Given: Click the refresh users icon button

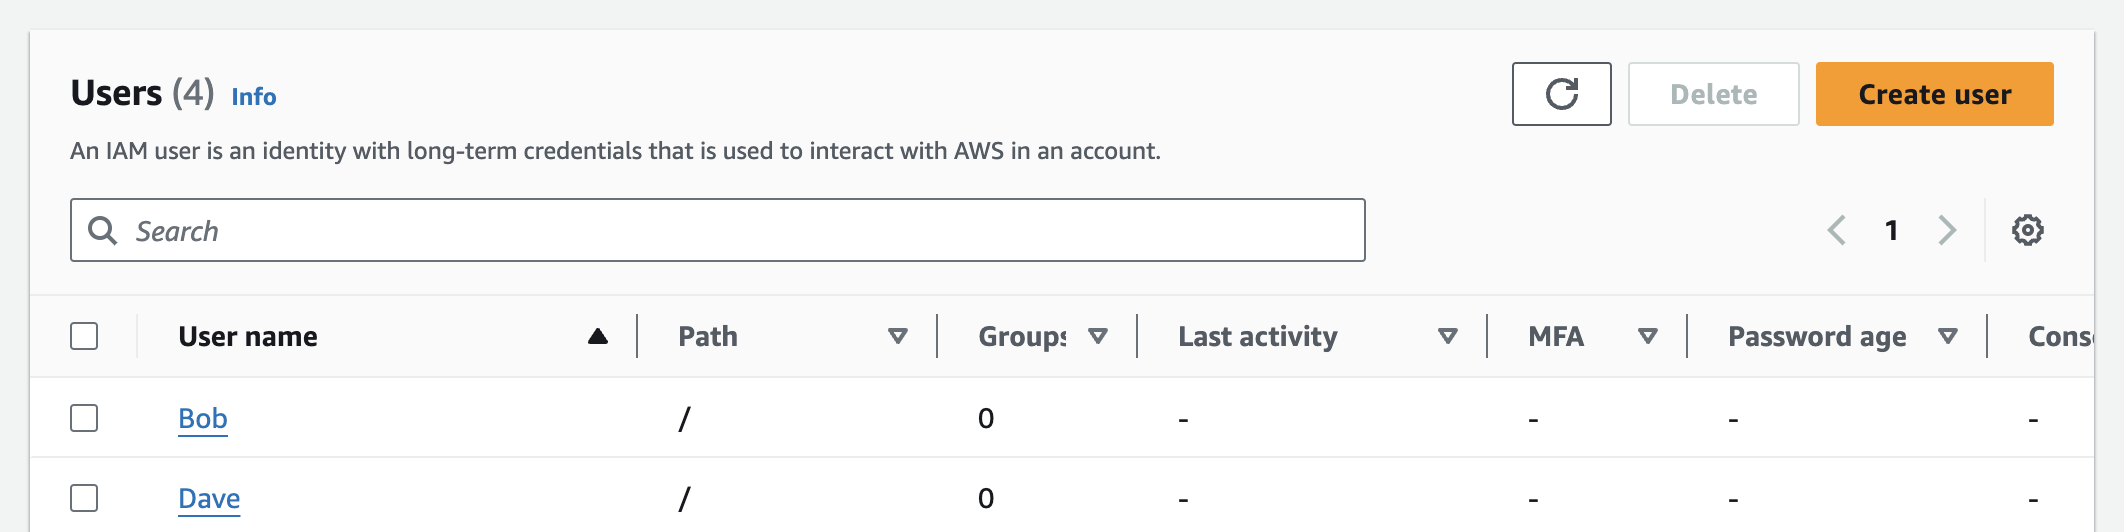Looking at the screenshot, I should 1561,94.
